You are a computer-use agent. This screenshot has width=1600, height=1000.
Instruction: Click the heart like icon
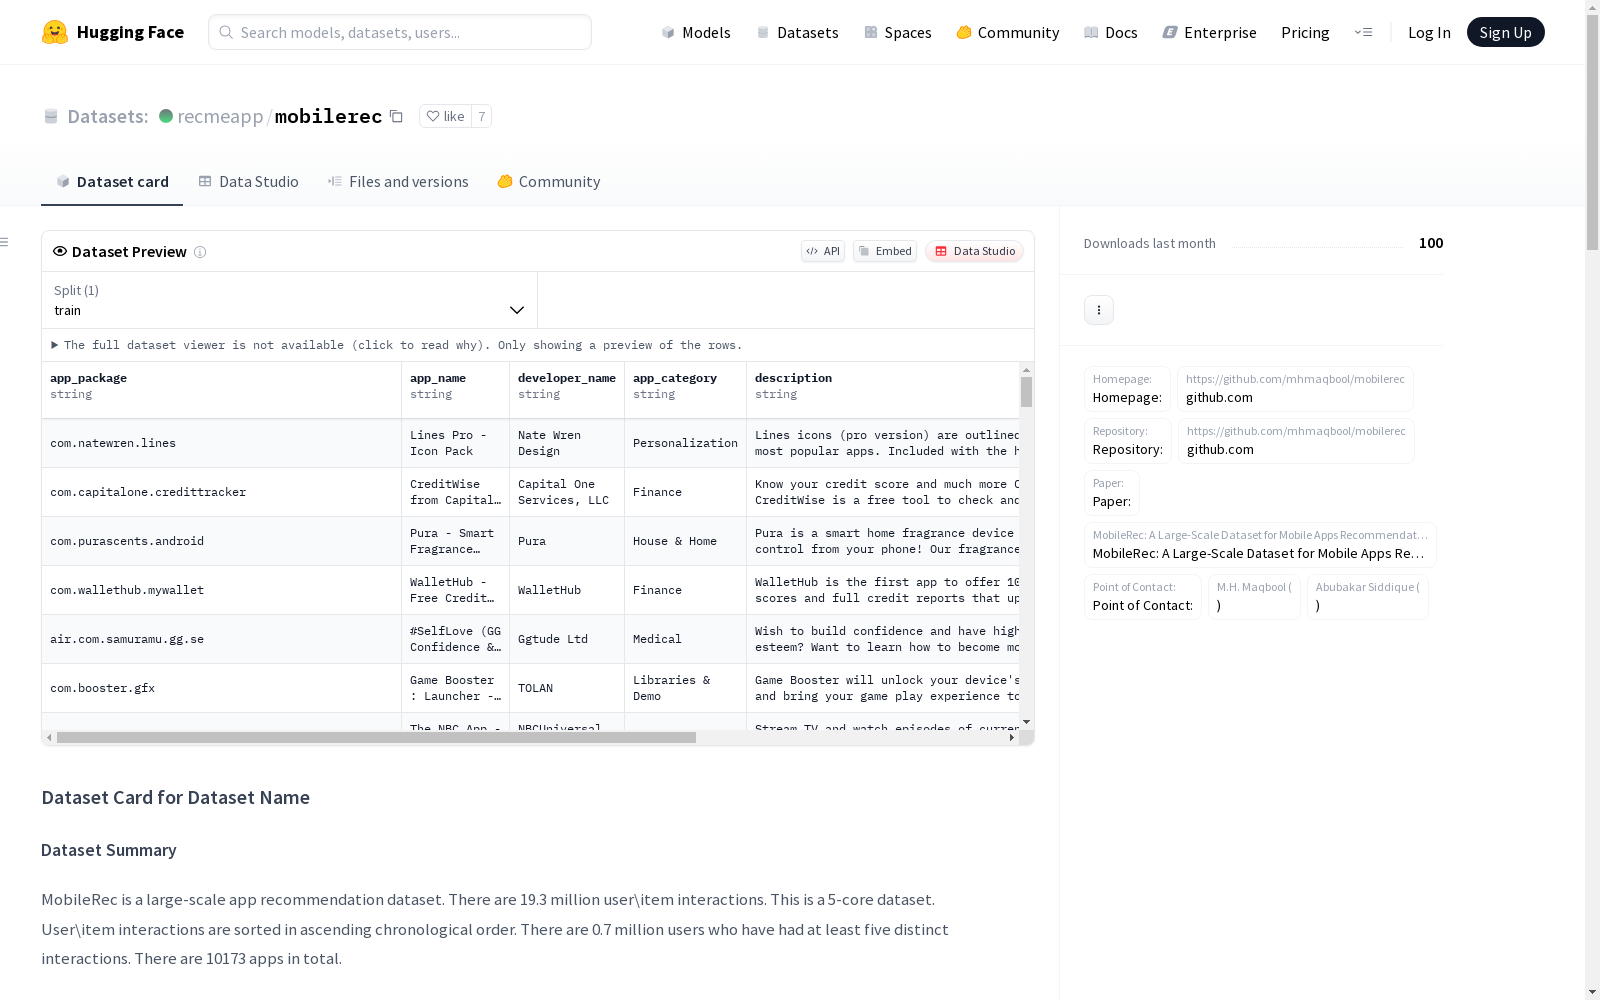433,116
